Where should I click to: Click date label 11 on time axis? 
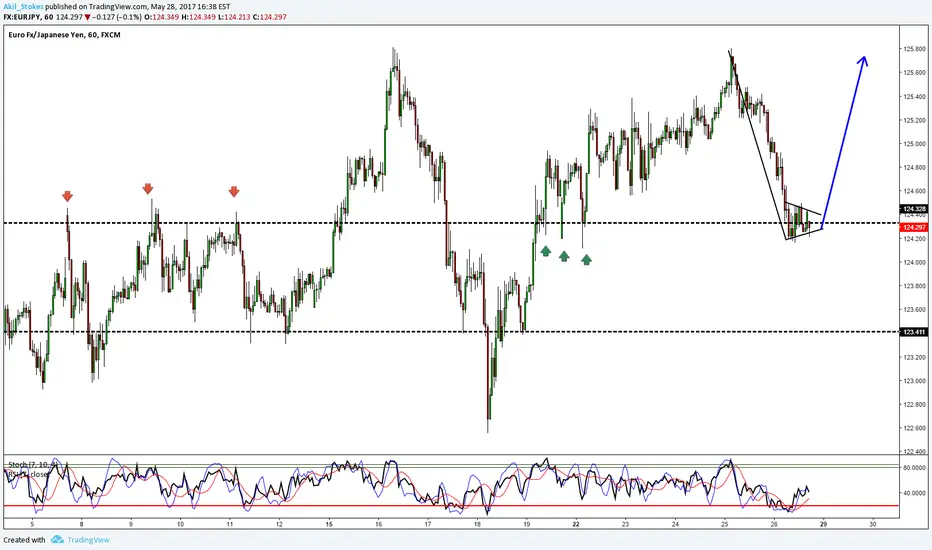click(x=229, y=524)
